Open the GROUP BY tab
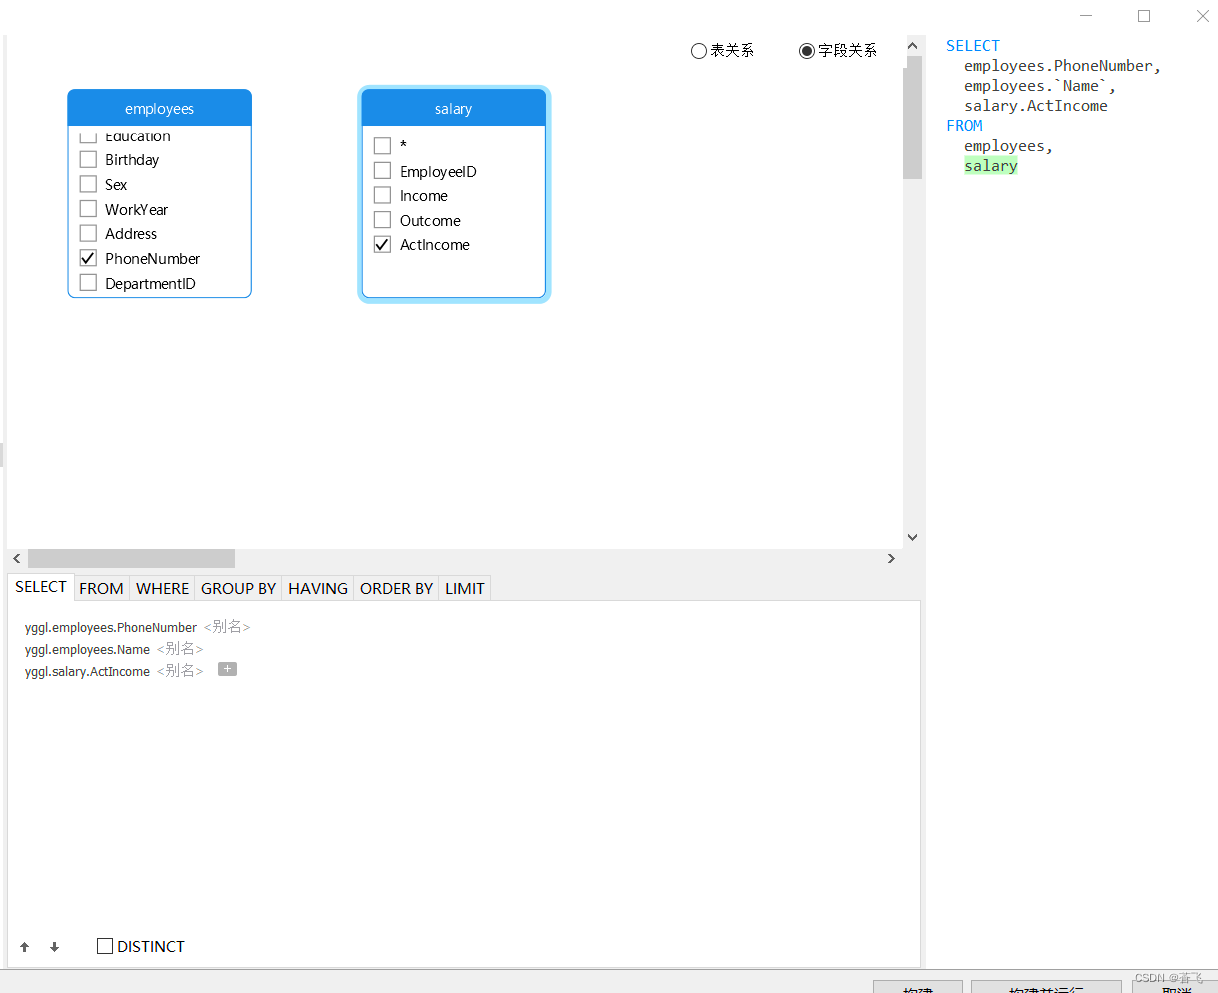Image resolution: width=1218 pixels, height=993 pixels. click(x=239, y=588)
